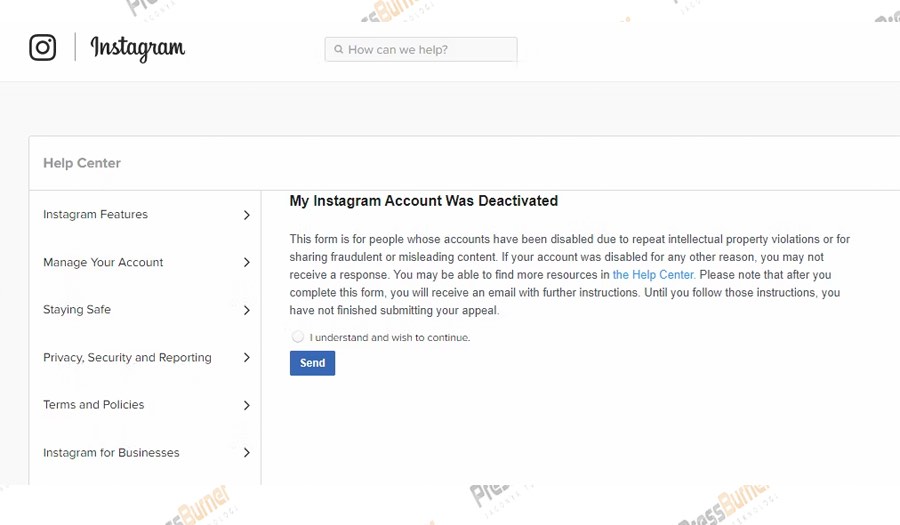Open the Instagram Features menu item
Image resolution: width=900 pixels, height=525 pixels.
[95, 215]
